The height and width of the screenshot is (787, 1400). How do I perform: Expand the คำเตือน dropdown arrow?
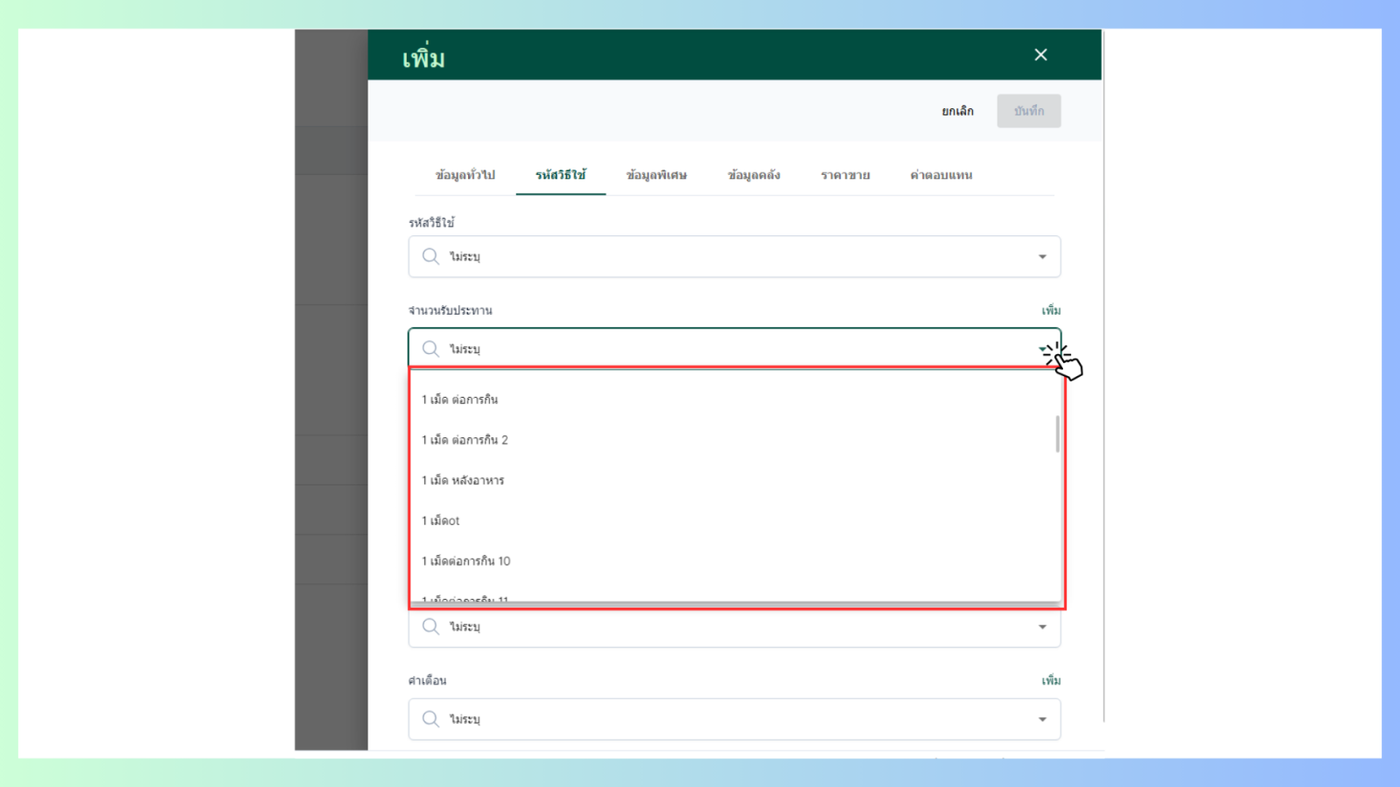[x=1042, y=719]
